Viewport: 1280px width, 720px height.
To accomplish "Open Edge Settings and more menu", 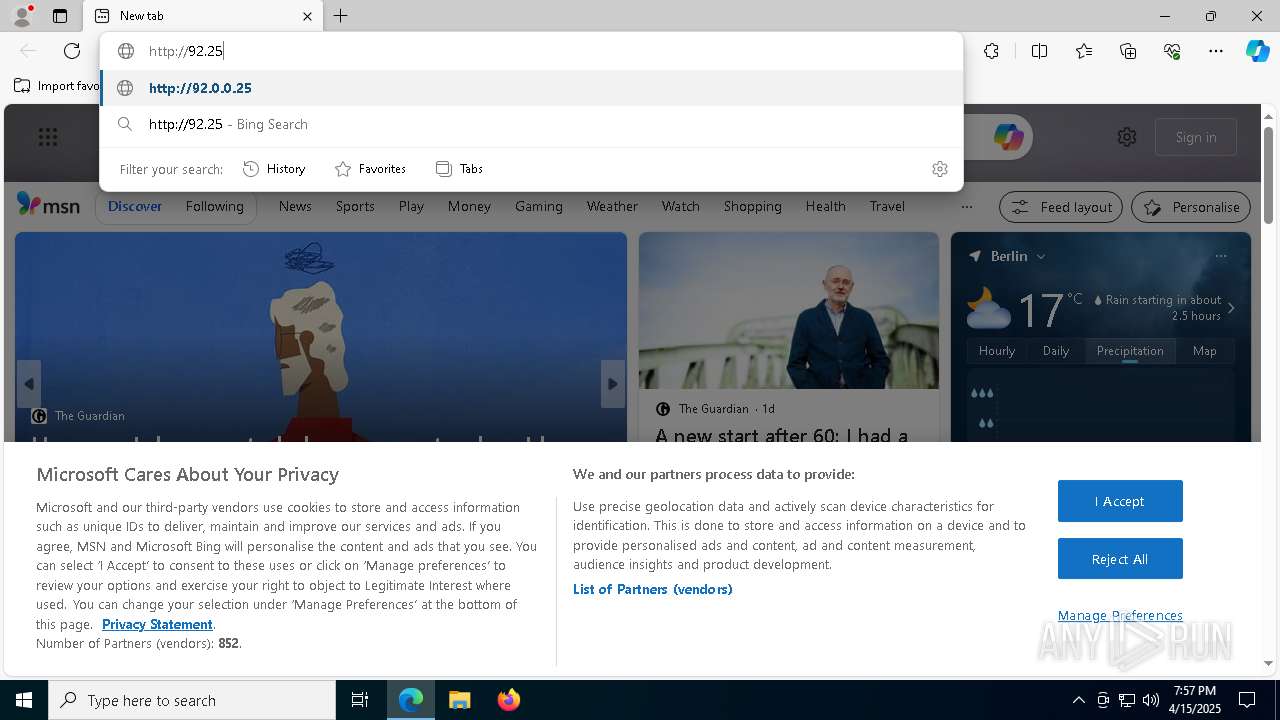I will [x=1216, y=51].
